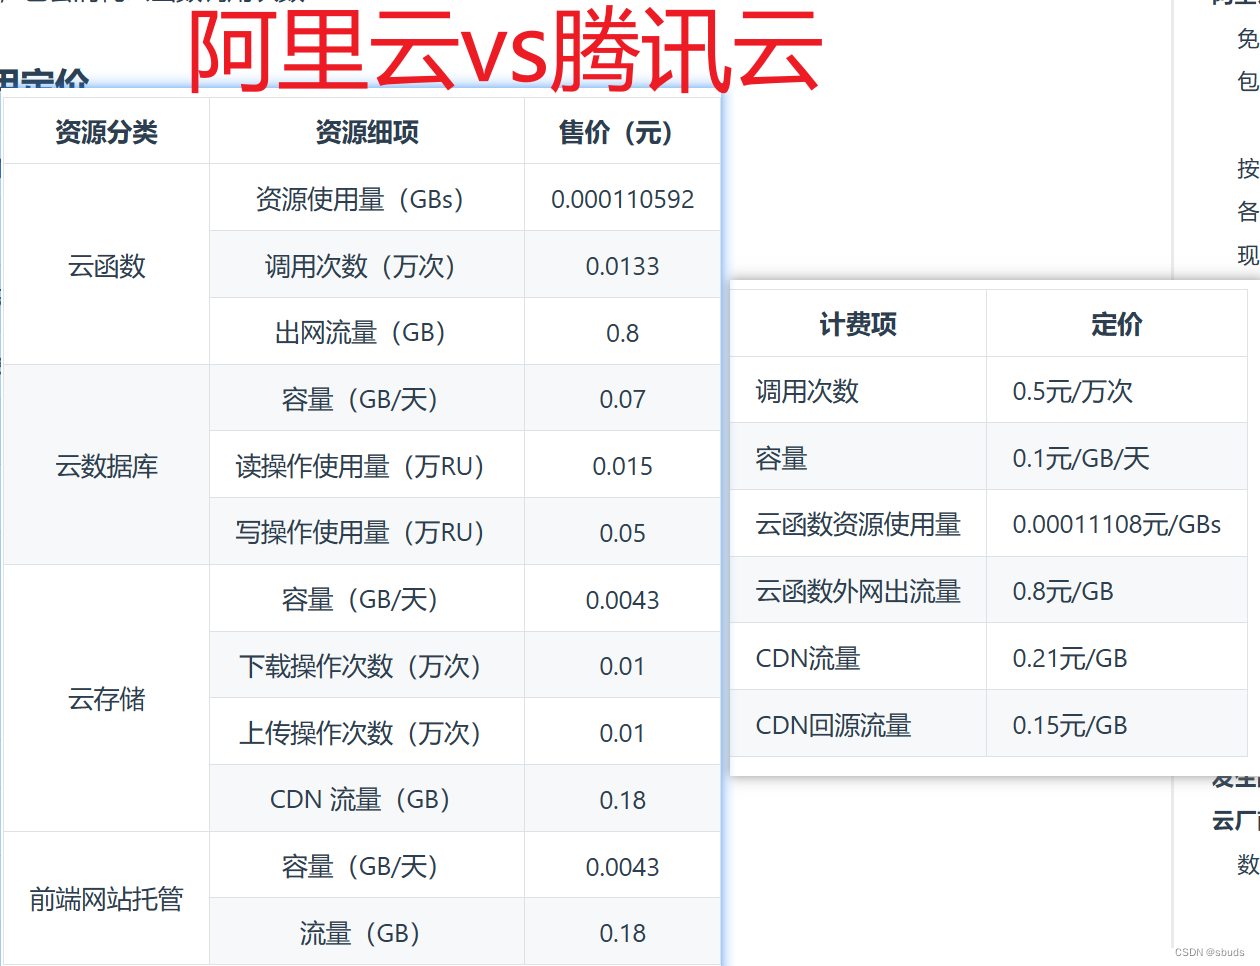Image resolution: width=1260 pixels, height=966 pixels.
Task: Click the price 0.000110592
Action: tap(622, 199)
